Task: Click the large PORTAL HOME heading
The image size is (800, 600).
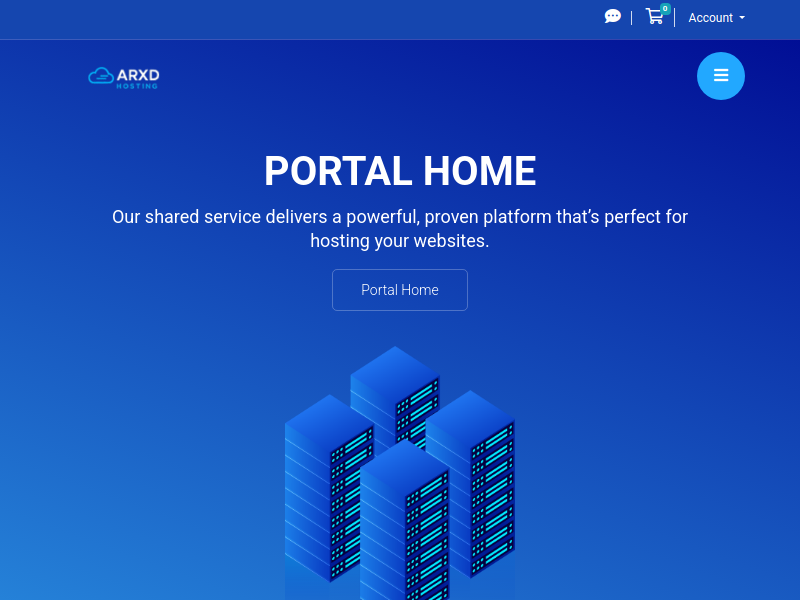Action: [x=400, y=171]
